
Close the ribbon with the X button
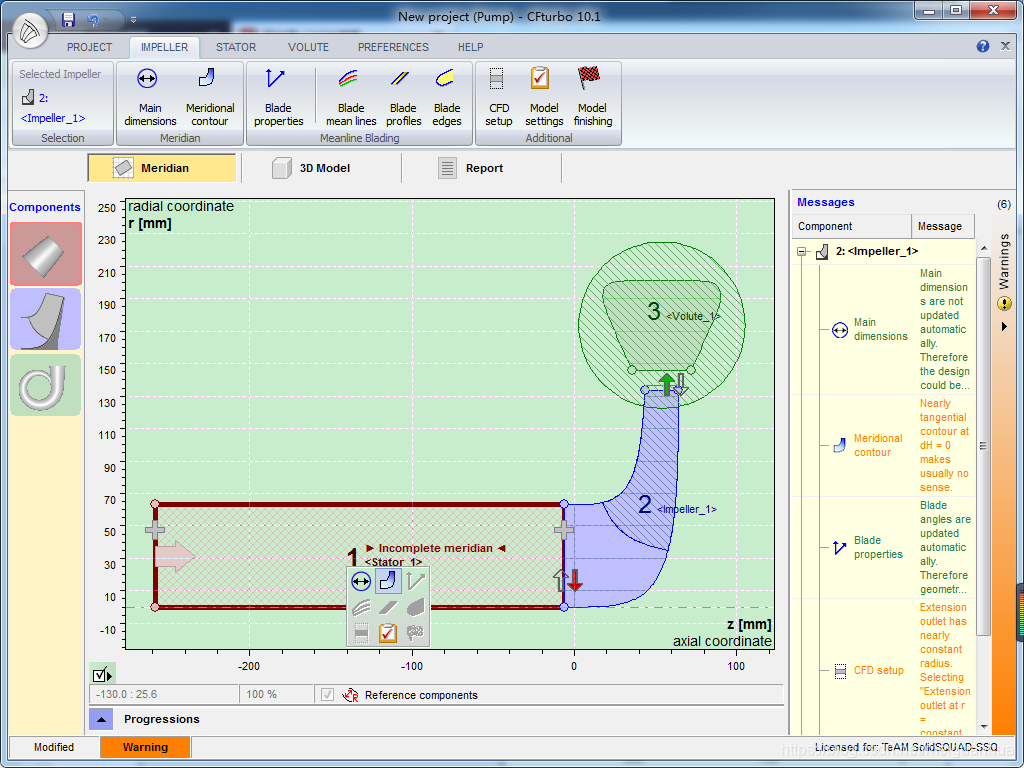1006,46
